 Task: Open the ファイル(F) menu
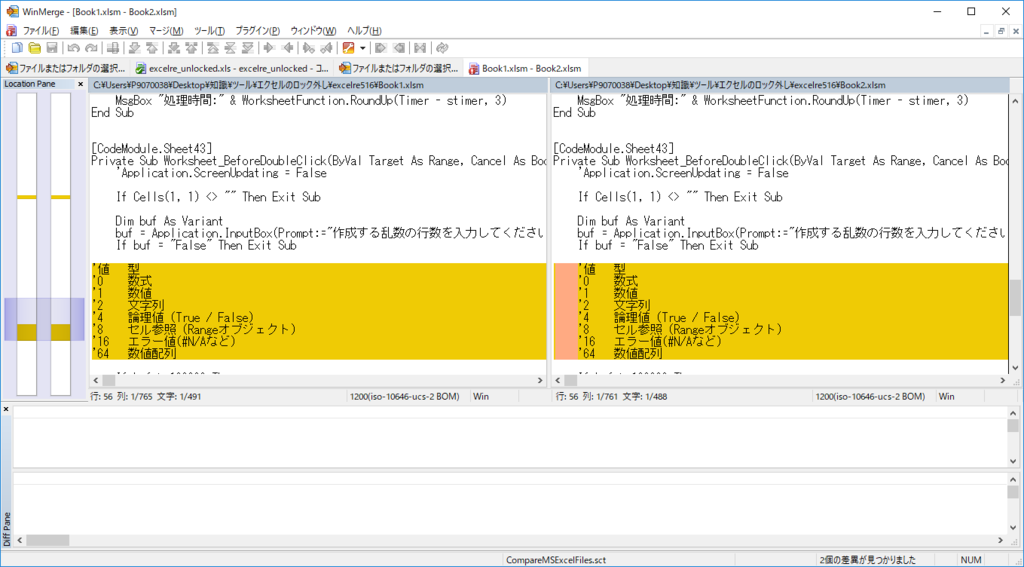(40, 31)
